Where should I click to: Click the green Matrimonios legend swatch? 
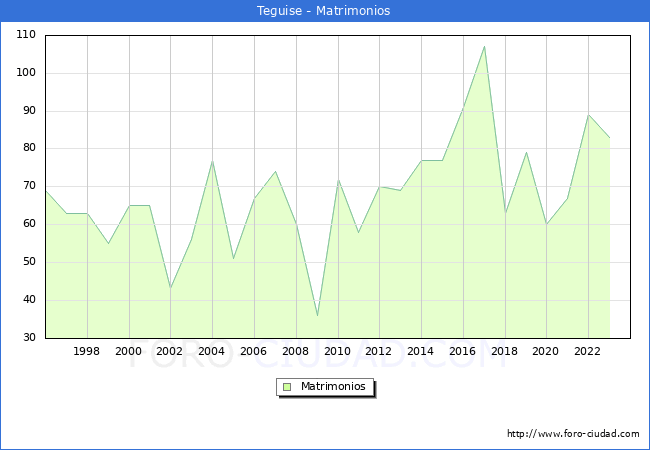[x=287, y=387]
